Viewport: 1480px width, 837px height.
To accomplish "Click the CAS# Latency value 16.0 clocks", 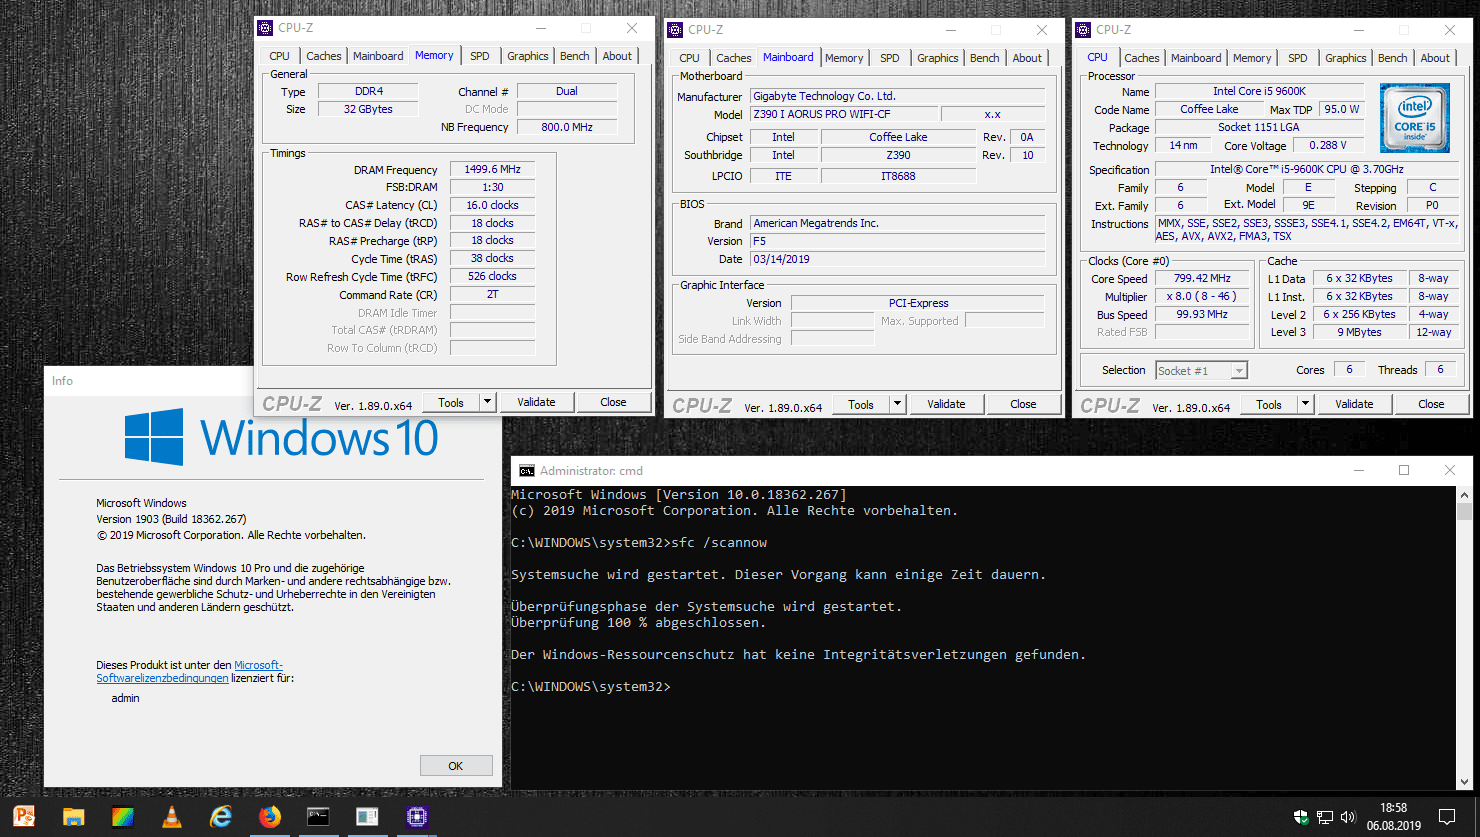I will [x=492, y=205].
